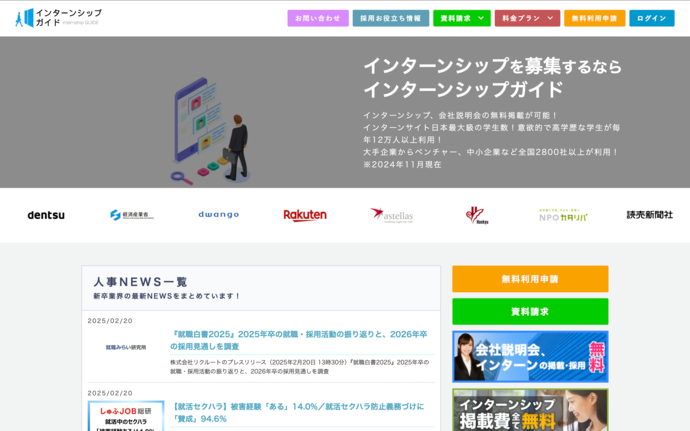Open 採用お役立ち情報 in the navigation

point(390,18)
